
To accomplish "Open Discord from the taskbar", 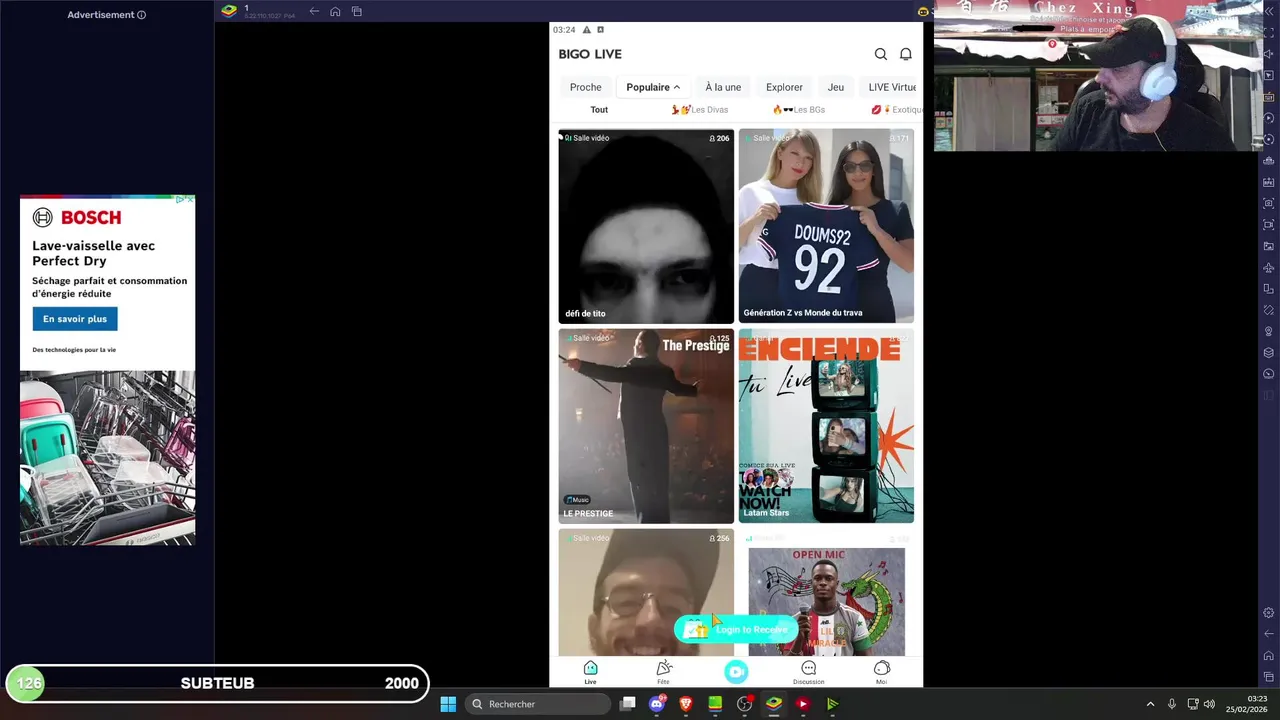I will click(657, 704).
